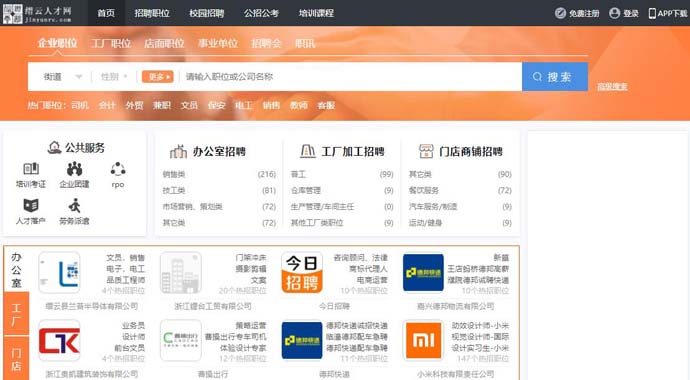The image size is (690, 380).
Task: Open the CTK 浙江贵凯建筑装饰 logo
Action: click(59, 341)
